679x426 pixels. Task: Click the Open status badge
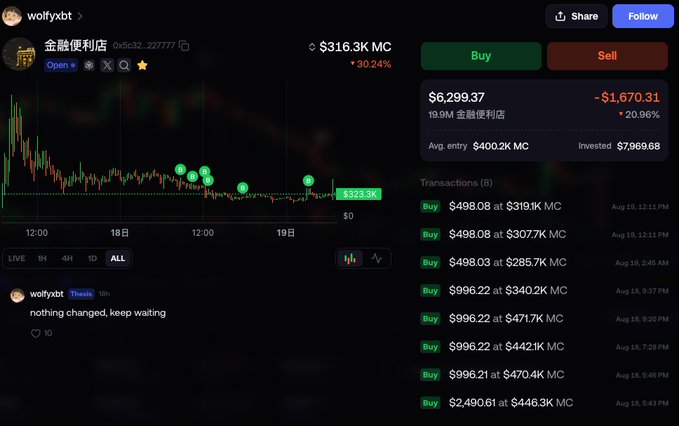click(x=61, y=65)
